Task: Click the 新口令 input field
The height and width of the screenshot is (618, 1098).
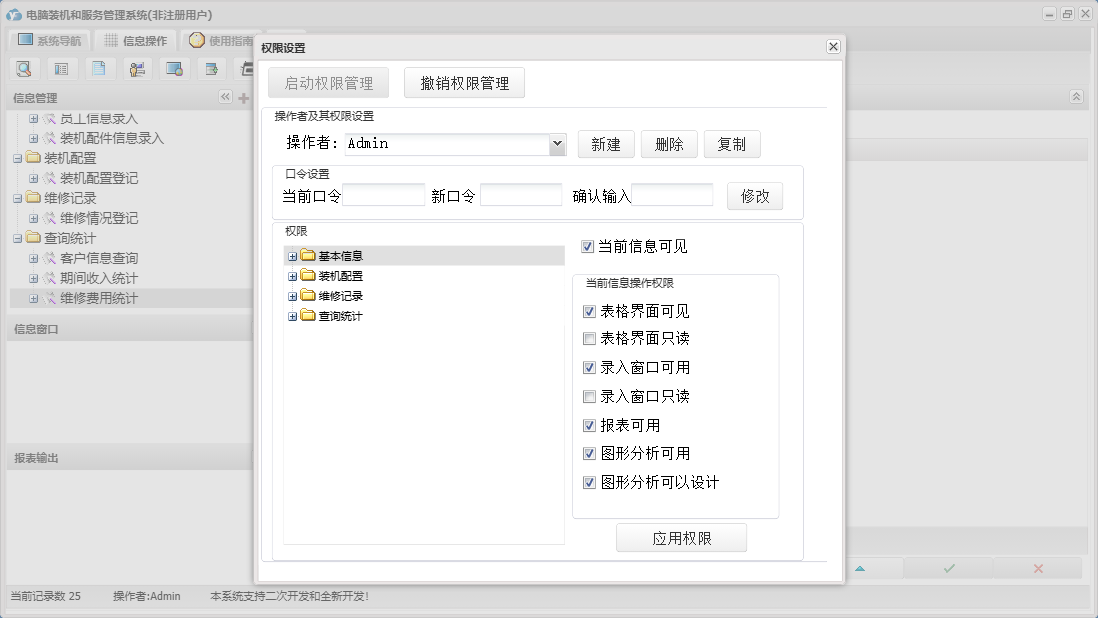Action: [x=521, y=195]
